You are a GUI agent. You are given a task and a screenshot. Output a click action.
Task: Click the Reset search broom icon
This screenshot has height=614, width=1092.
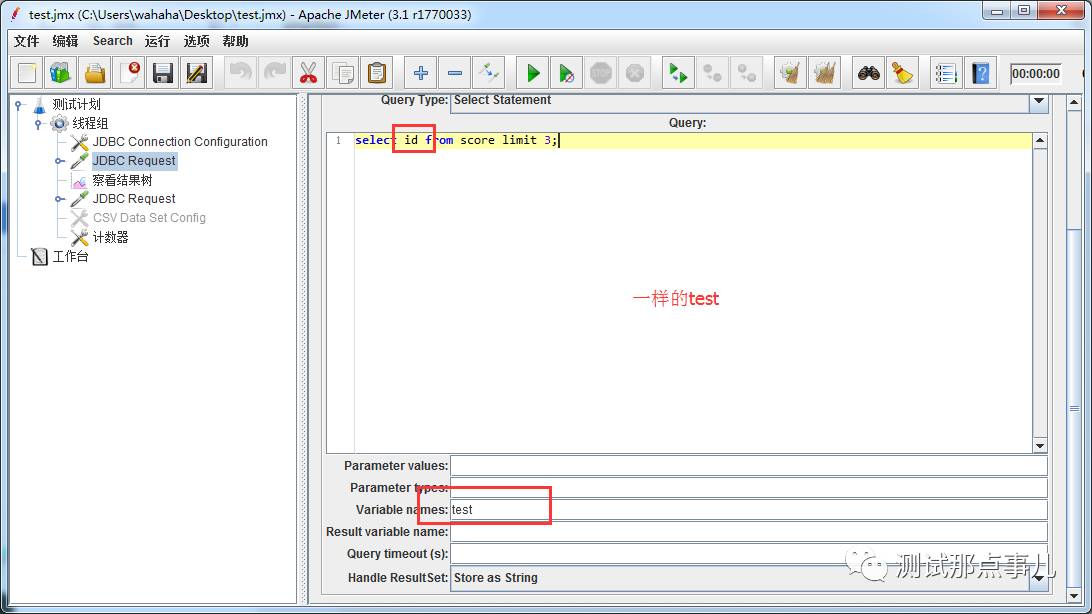[902, 73]
